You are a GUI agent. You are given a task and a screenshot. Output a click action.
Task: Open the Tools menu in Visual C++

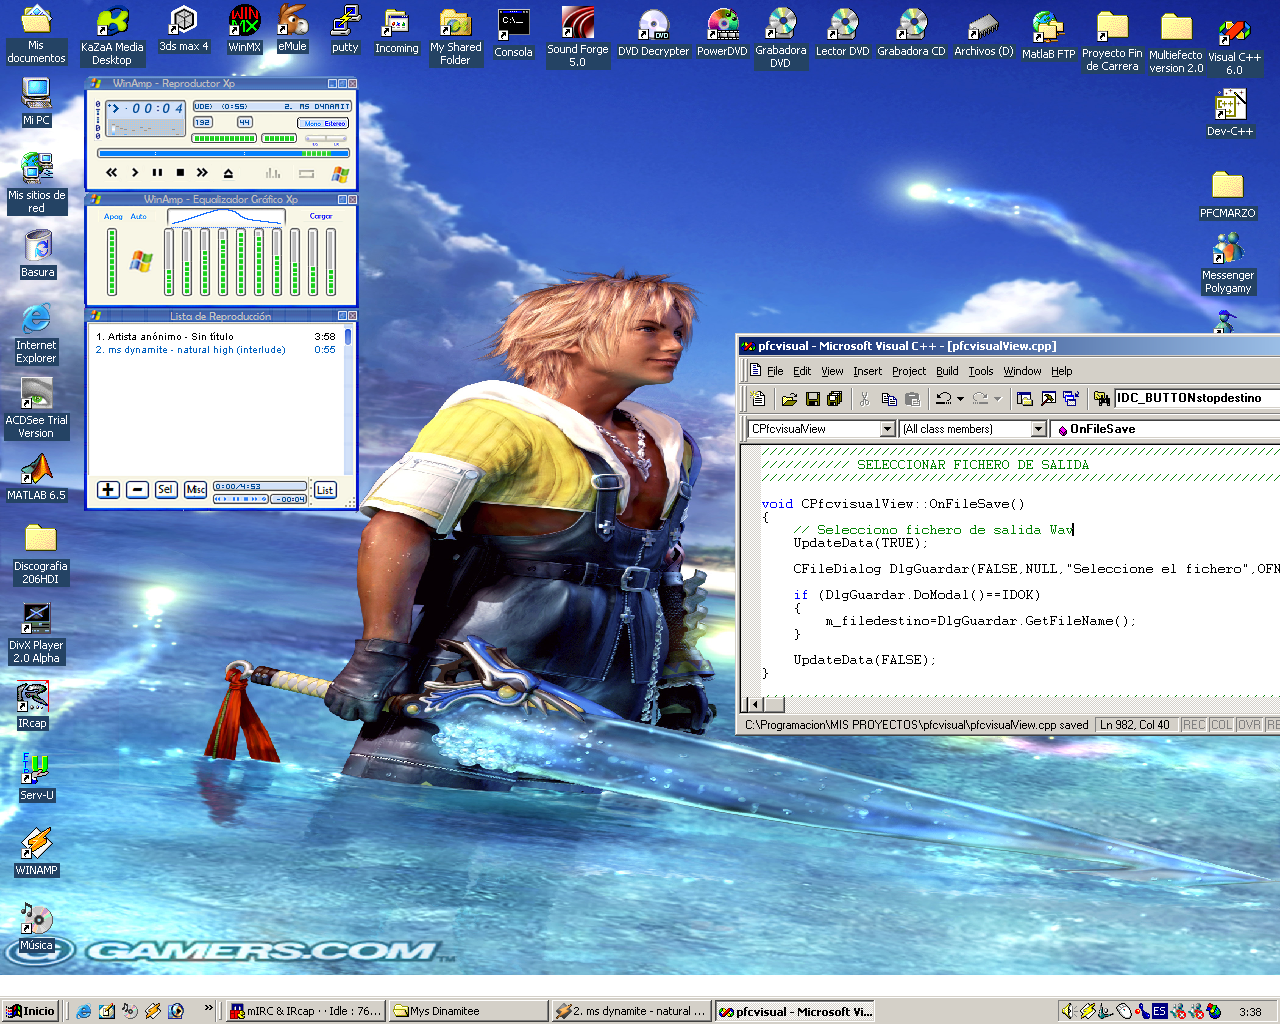[981, 371]
